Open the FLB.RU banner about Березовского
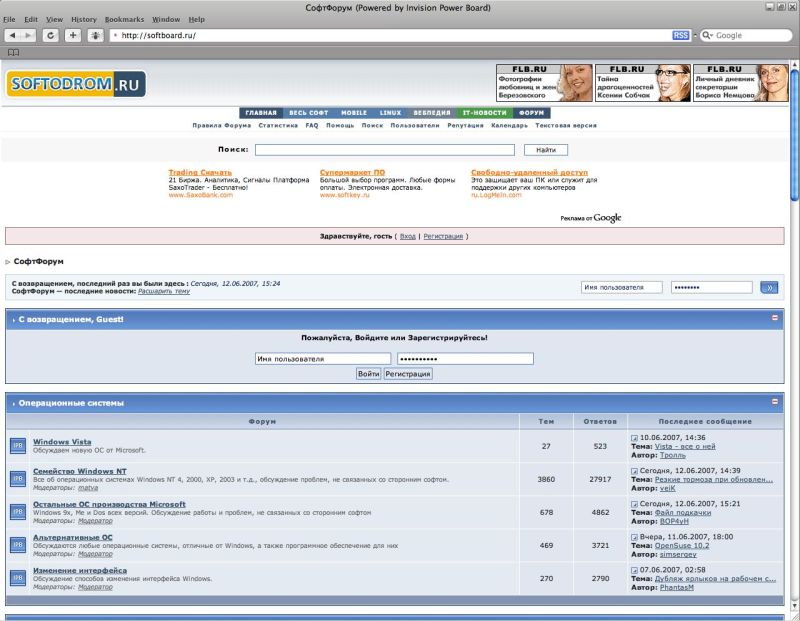 pyautogui.click(x=544, y=83)
